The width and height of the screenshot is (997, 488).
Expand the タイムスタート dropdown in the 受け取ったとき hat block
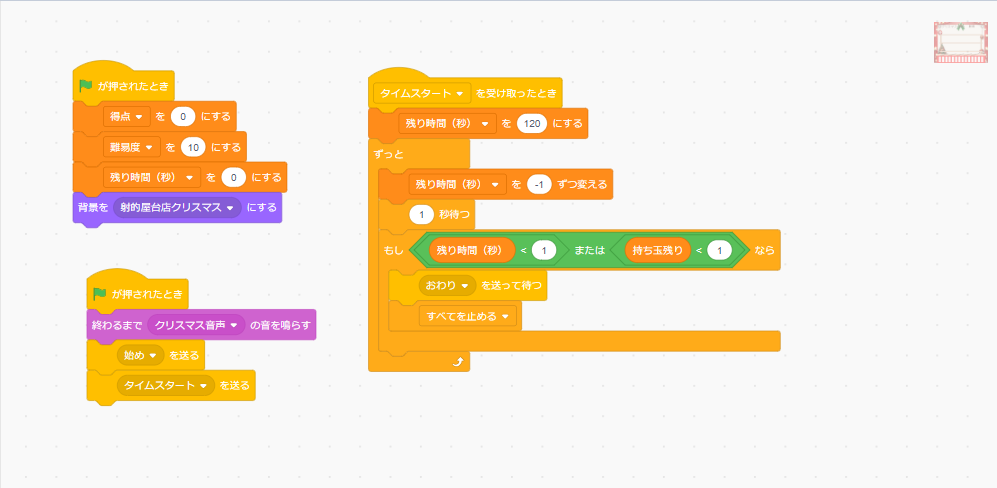(x=459, y=93)
